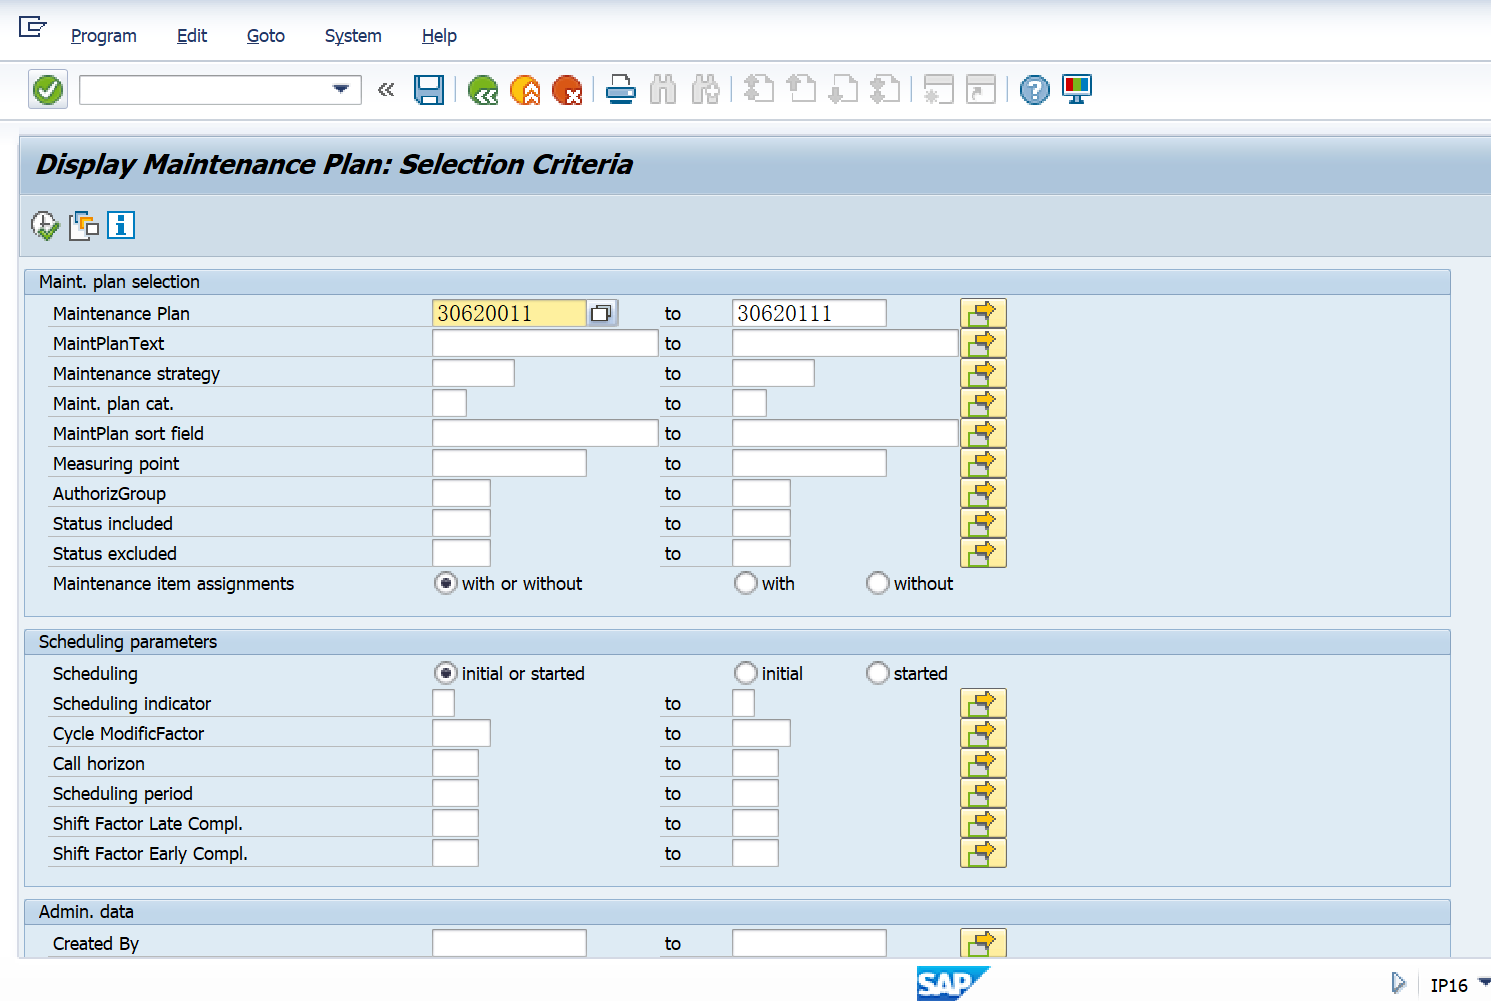
Task: Click the Save floppy disk icon
Action: 429,90
